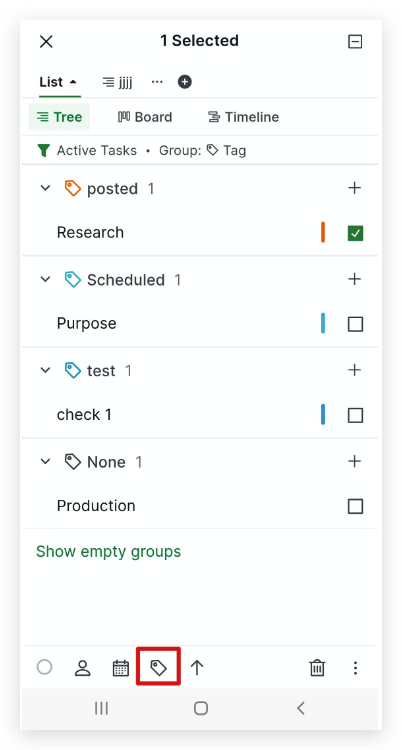Delete selected task with trash icon

click(x=317, y=667)
